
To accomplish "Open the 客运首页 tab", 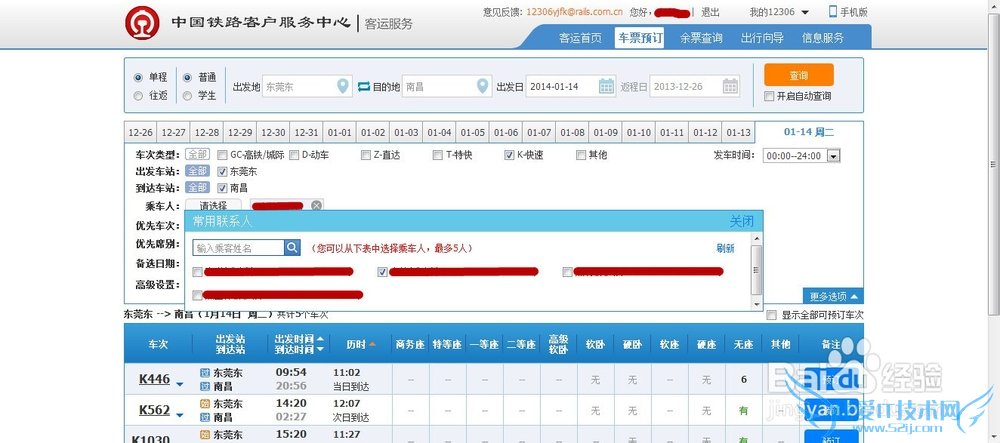I will coord(580,38).
